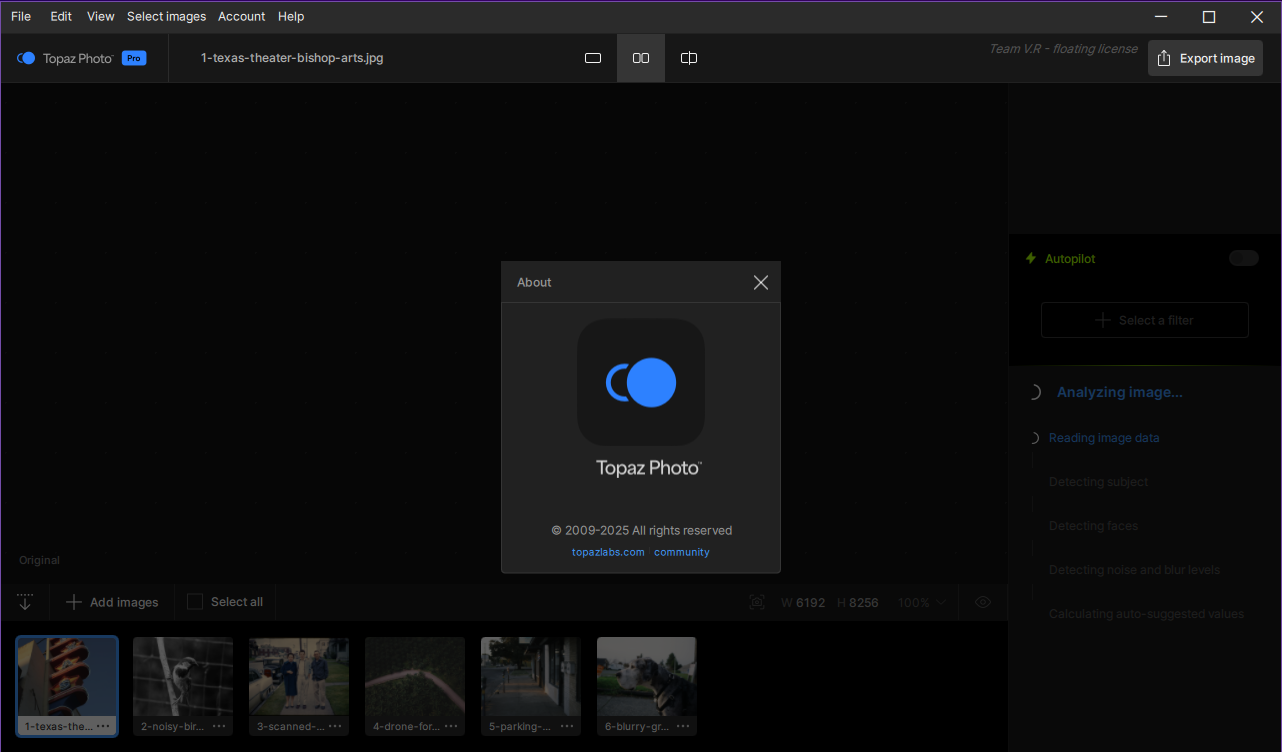Open options menu for 2-noisy-bird thumbnail
The width and height of the screenshot is (1282, 752).
pyautogui.click(x=219, y=726)
